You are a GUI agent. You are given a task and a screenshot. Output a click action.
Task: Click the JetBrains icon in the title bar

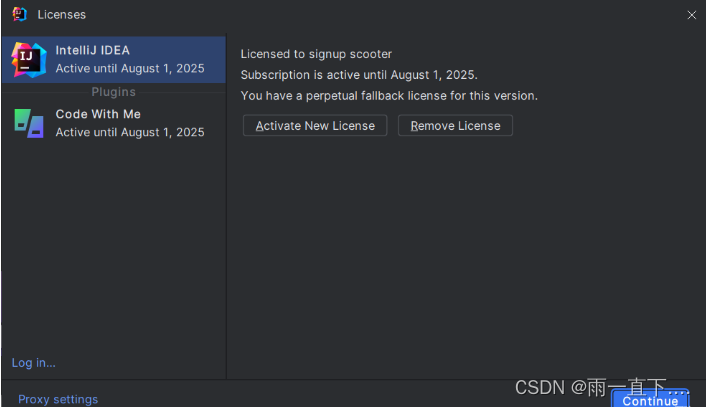(18, 14)
